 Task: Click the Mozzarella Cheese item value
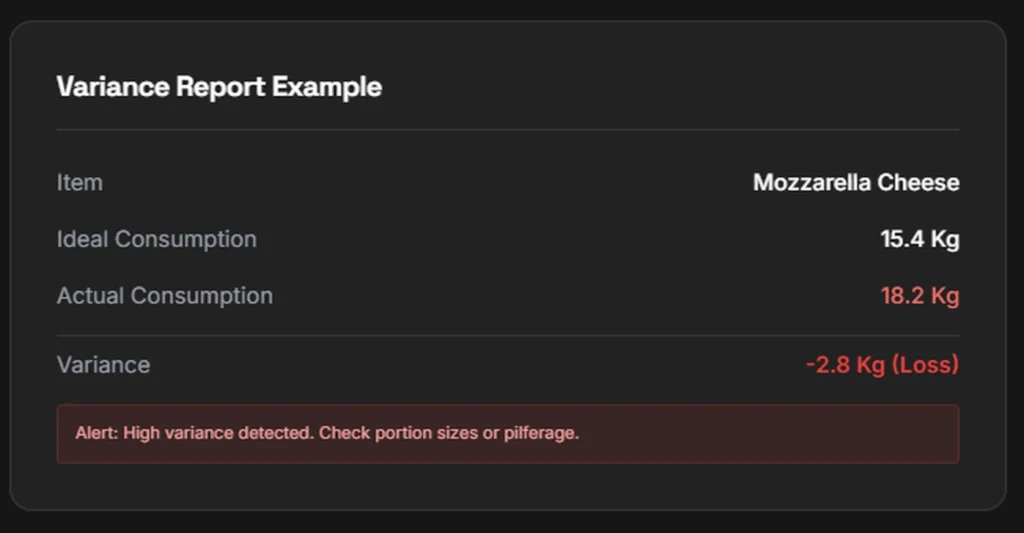pos(855,183)
